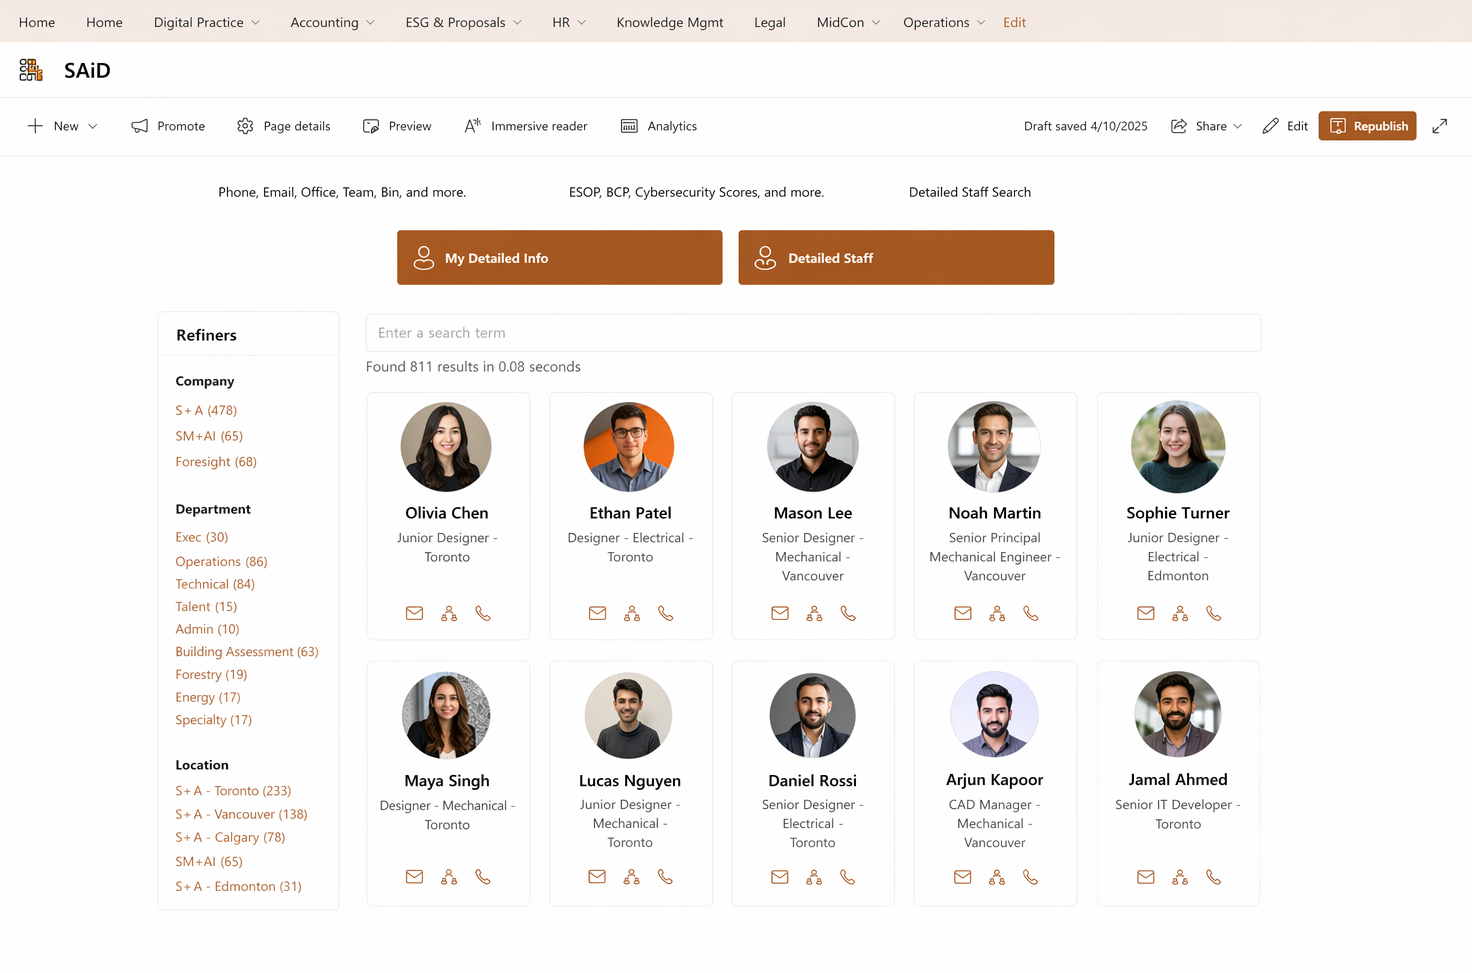Click Edit link in top navigation

[1014, 22]
